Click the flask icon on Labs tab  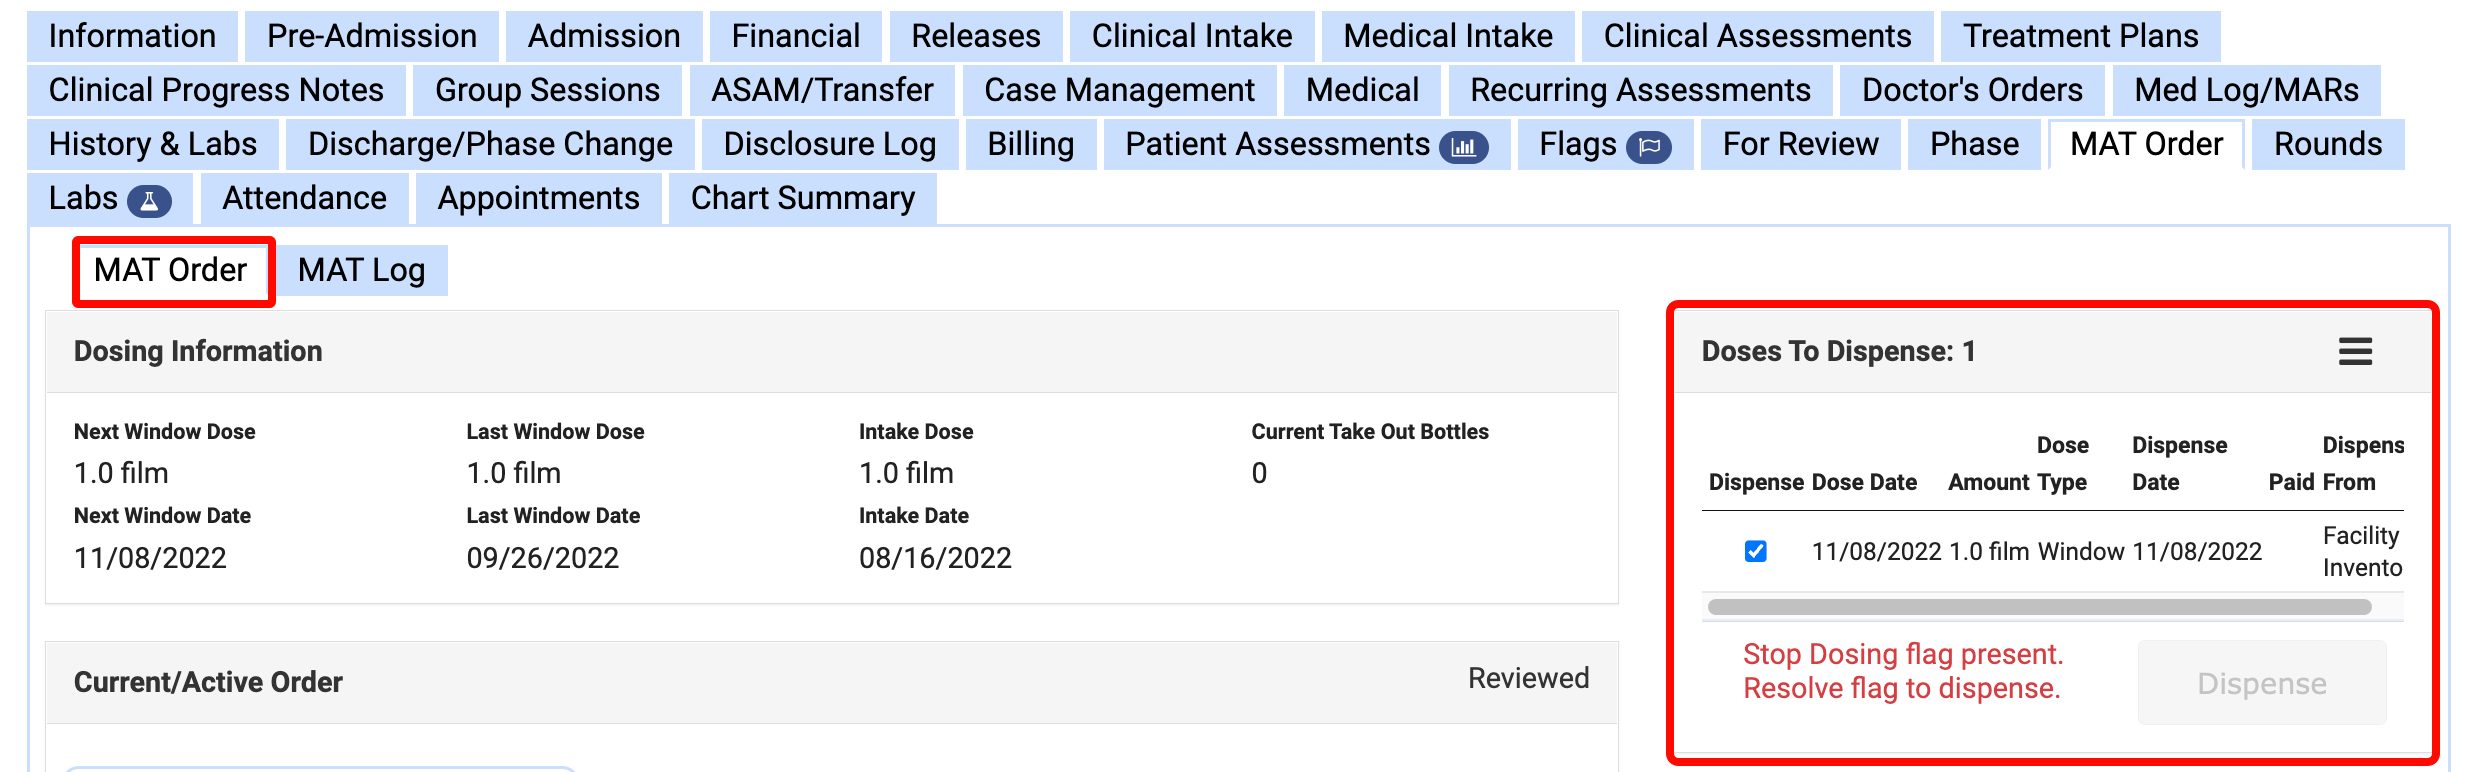click(x=149, y=201)
